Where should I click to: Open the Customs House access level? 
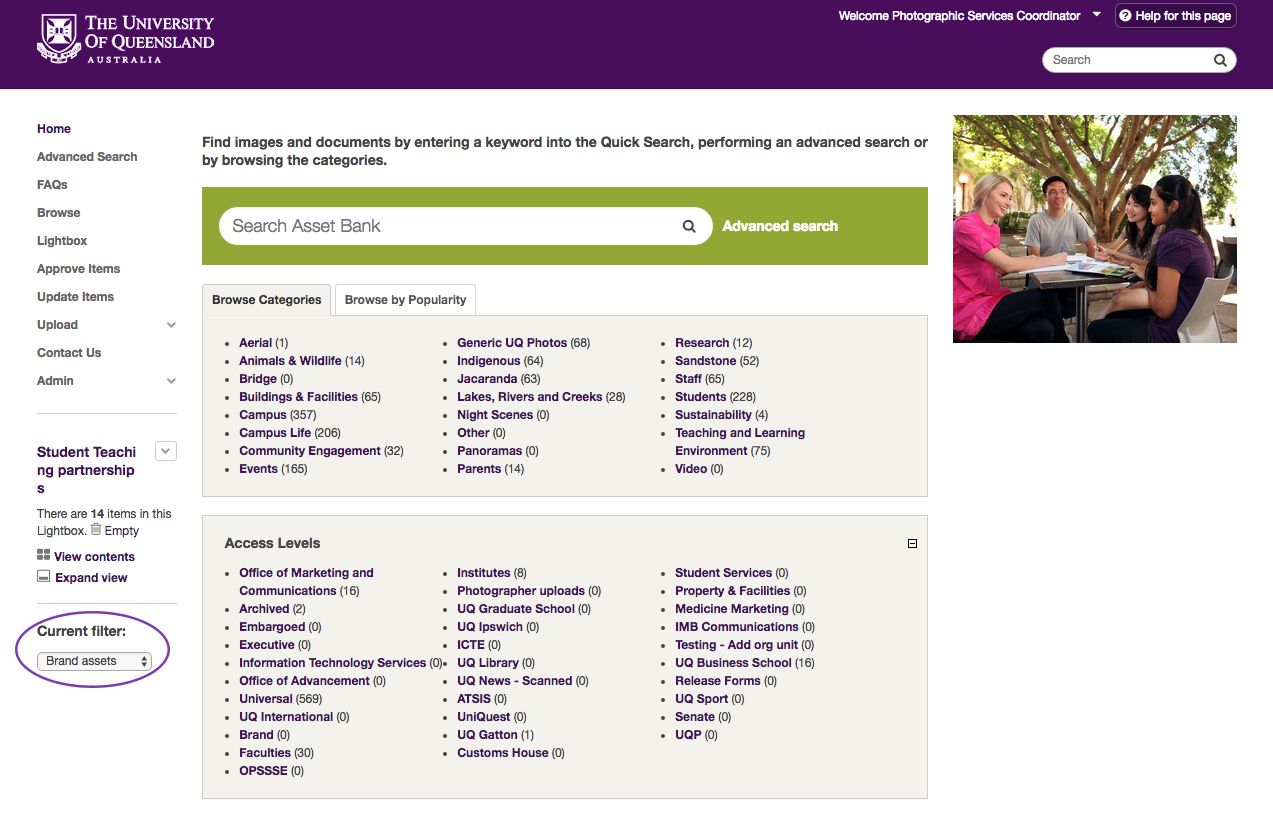coord(503,753)
